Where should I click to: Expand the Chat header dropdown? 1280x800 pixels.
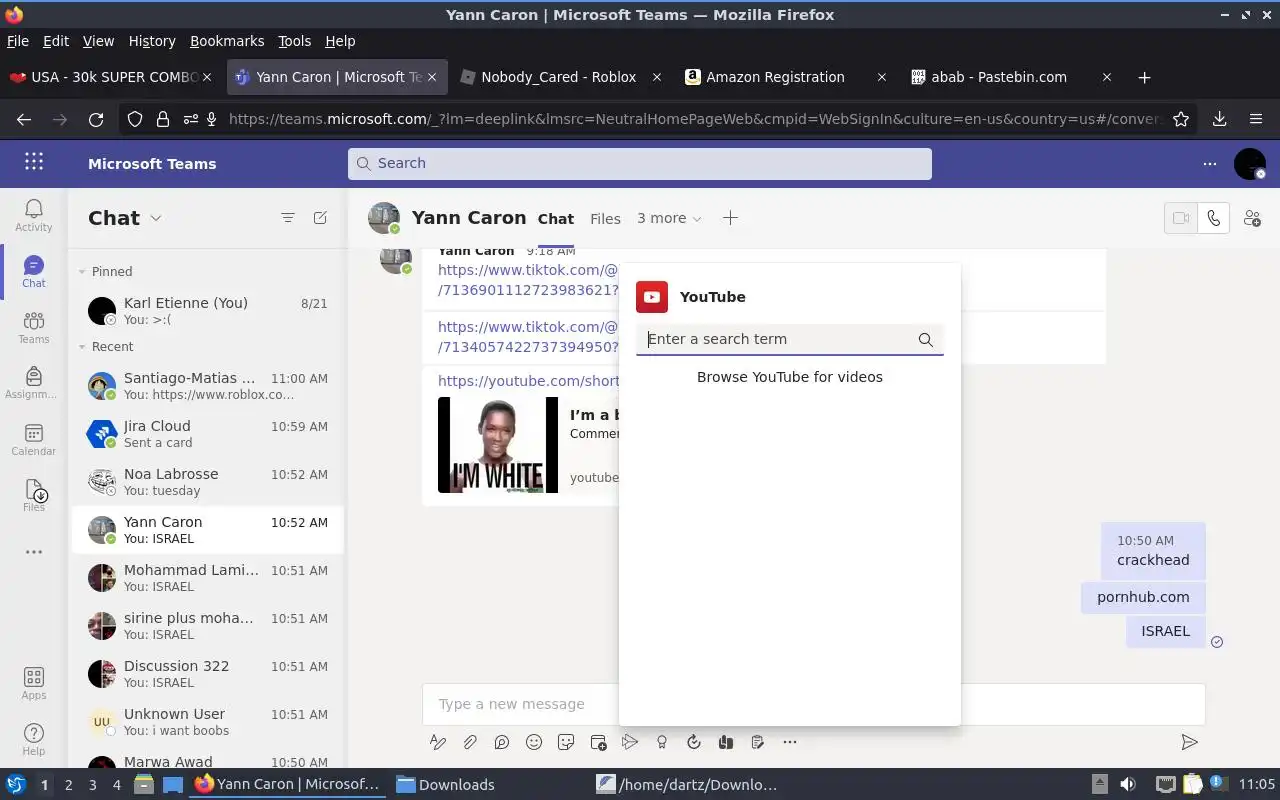tap(155, 218)
